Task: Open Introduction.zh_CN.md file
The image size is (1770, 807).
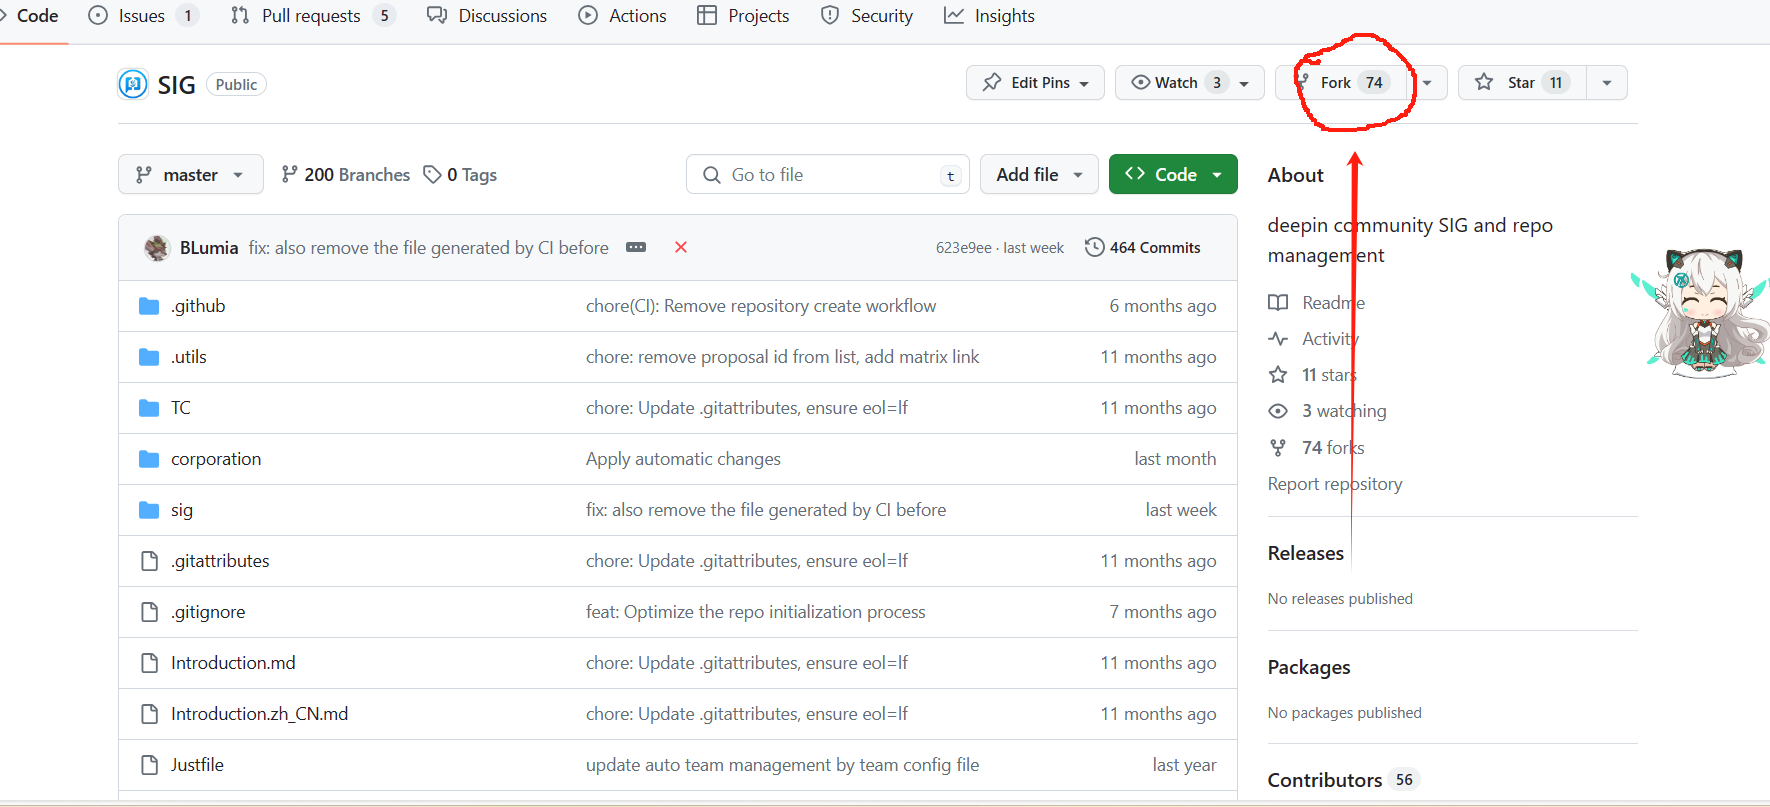Action: [260, 714]
